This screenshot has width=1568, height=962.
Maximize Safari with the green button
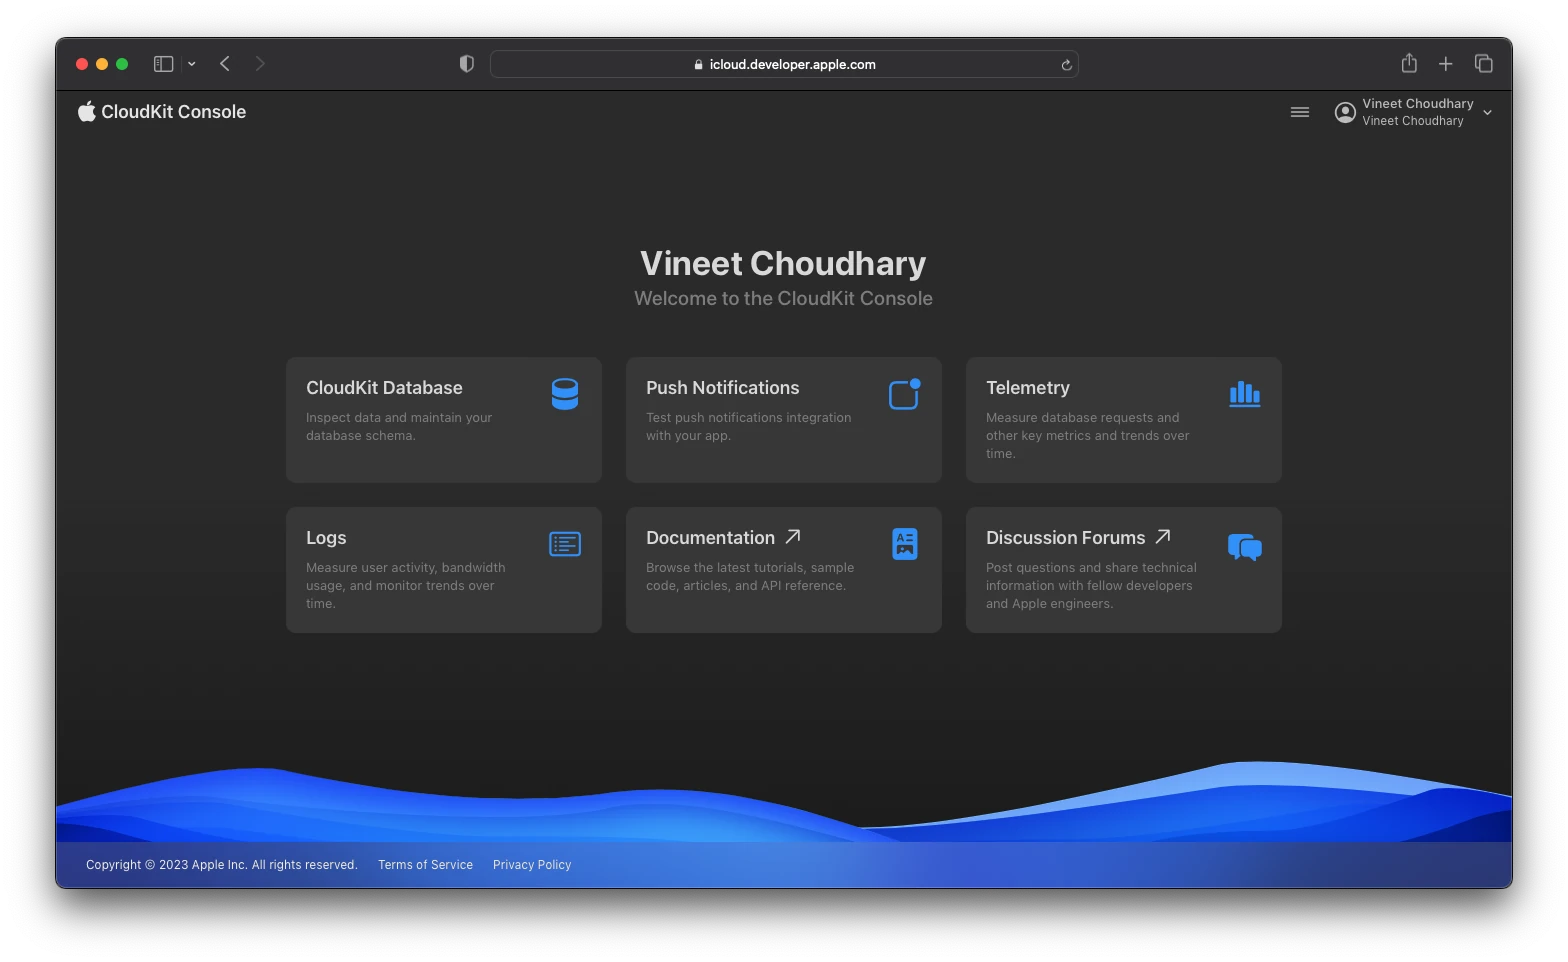tap(122, 64)
